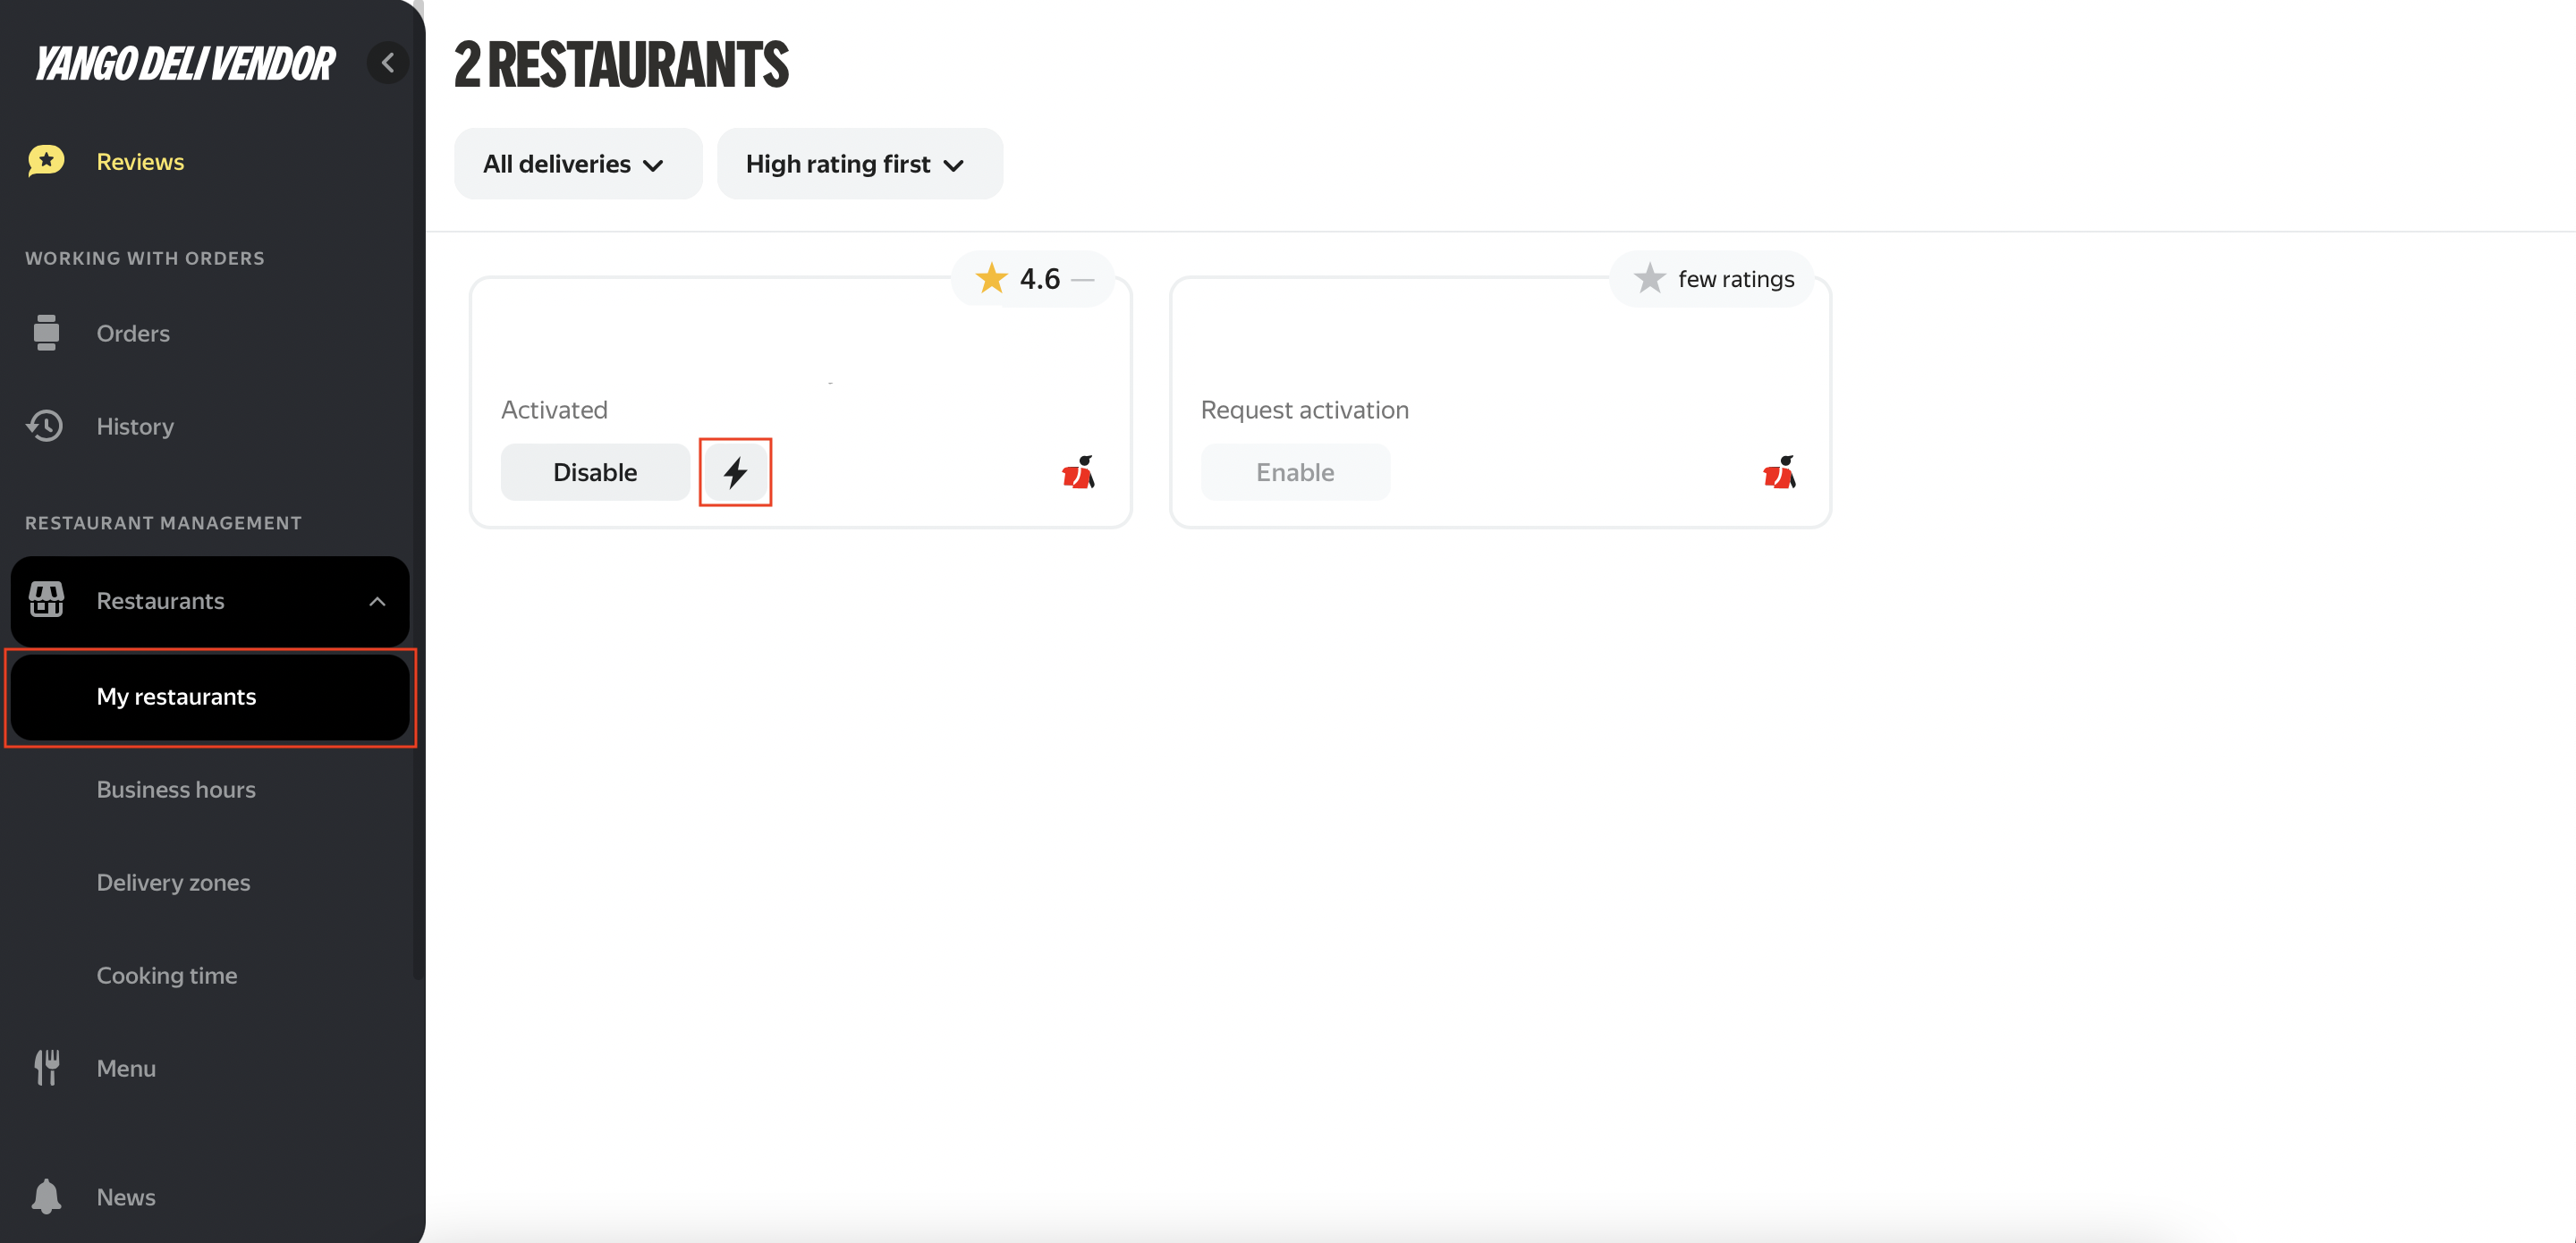Open News from the sidebar

(126, 1197)
